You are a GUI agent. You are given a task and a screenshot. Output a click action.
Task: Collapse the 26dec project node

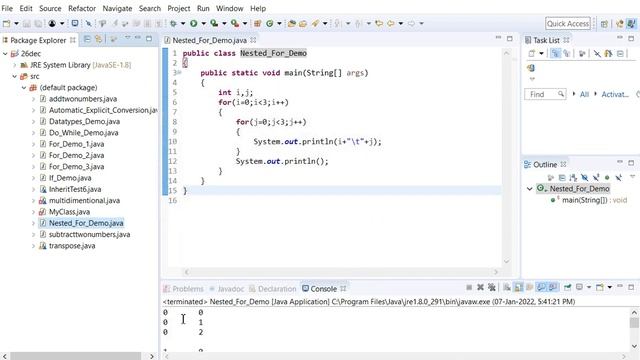pyautogui.click(x=5, y=53)
